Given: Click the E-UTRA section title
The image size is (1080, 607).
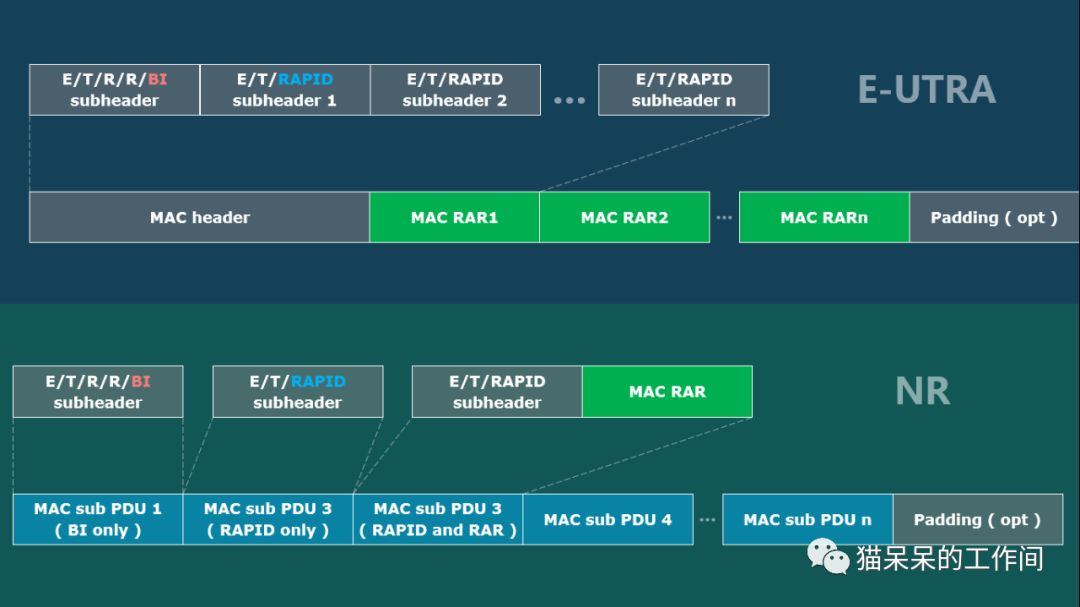Looking at the screenshot, I should click(x=926, y=90).
